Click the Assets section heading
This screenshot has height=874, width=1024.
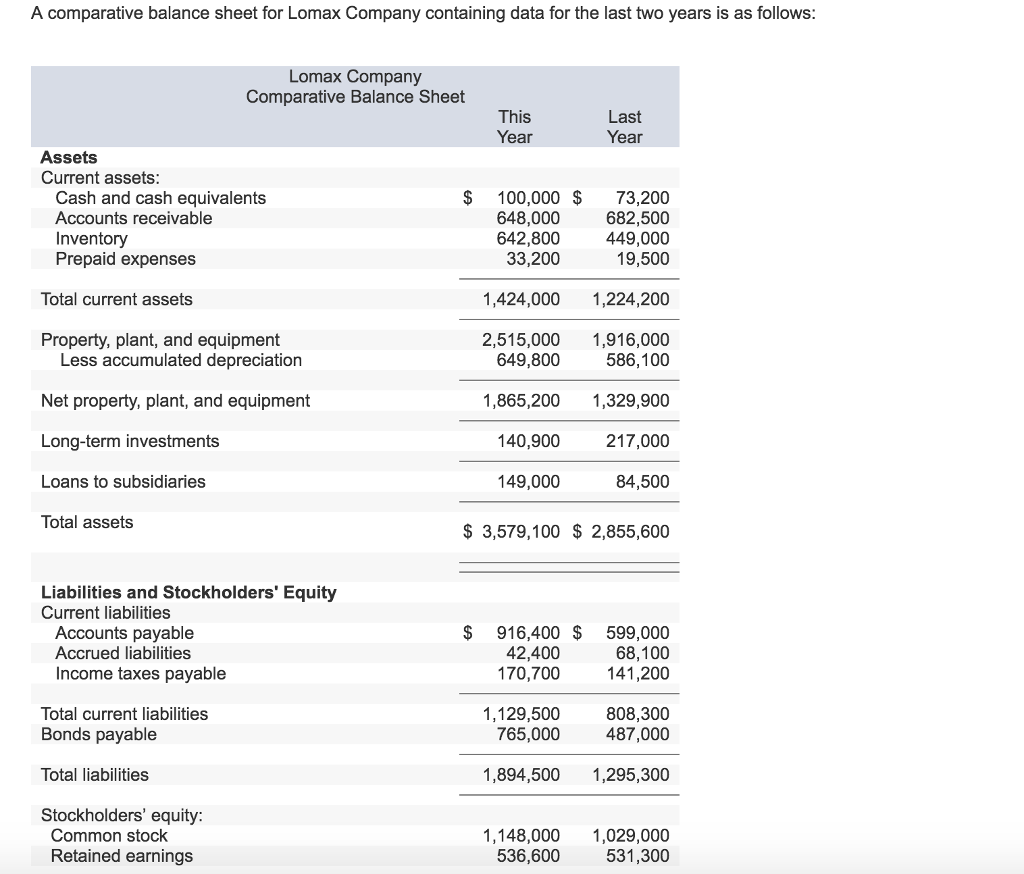68,157
